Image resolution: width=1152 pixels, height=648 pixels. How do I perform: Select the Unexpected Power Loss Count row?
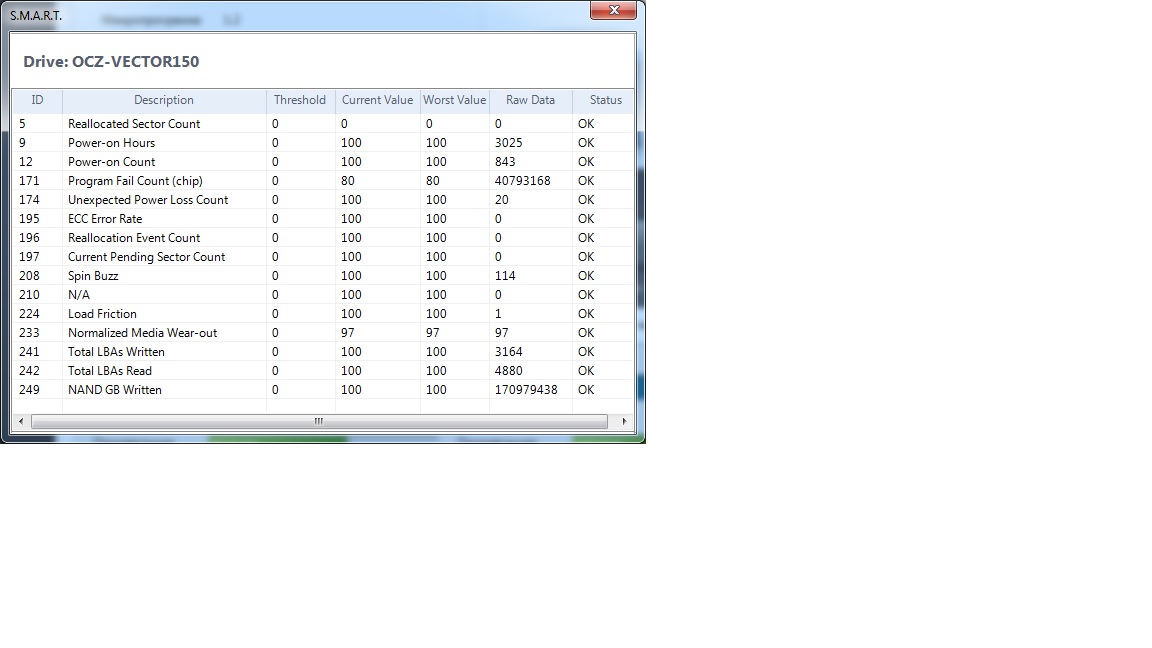pos(323,200)
